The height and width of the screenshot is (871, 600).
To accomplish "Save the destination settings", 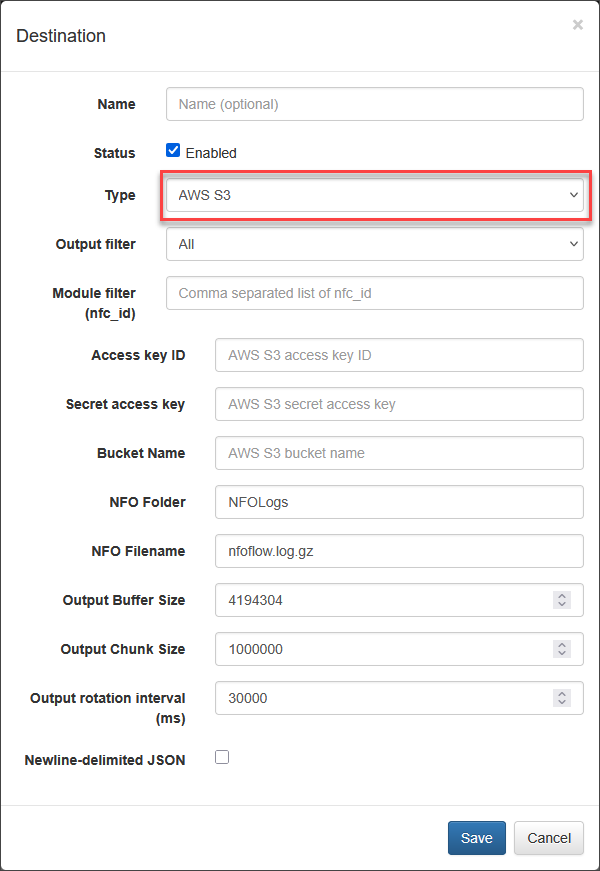I will point(477,838).
